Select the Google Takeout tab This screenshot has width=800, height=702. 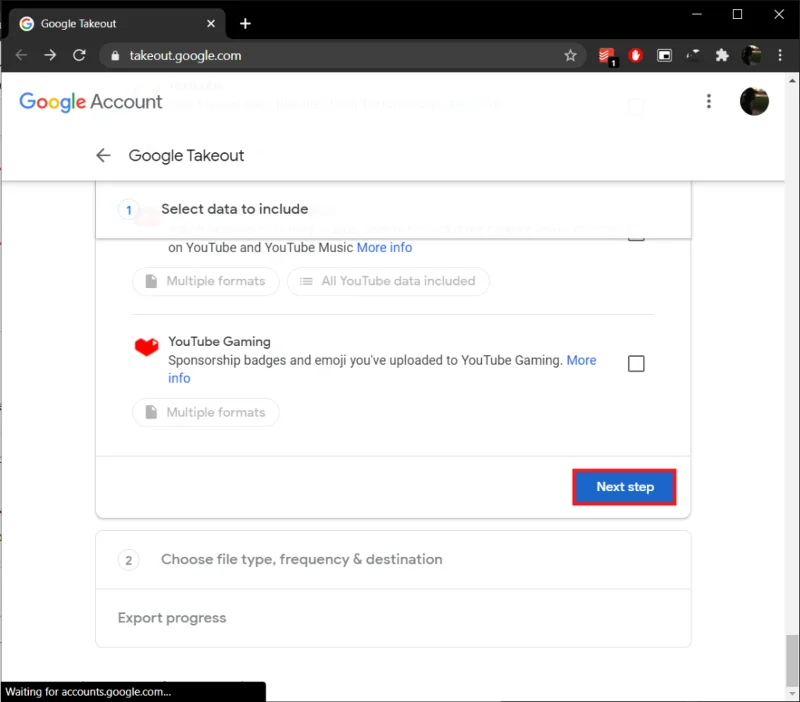[x=117, y=23]
